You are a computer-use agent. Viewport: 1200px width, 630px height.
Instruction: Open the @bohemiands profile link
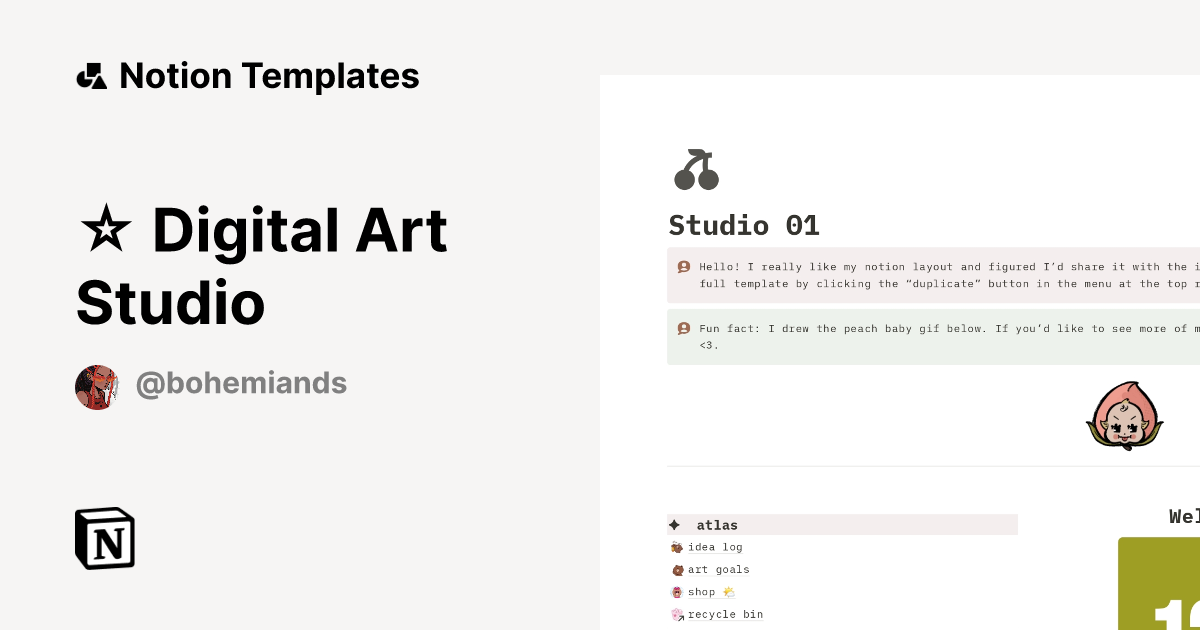click(241, 384)
